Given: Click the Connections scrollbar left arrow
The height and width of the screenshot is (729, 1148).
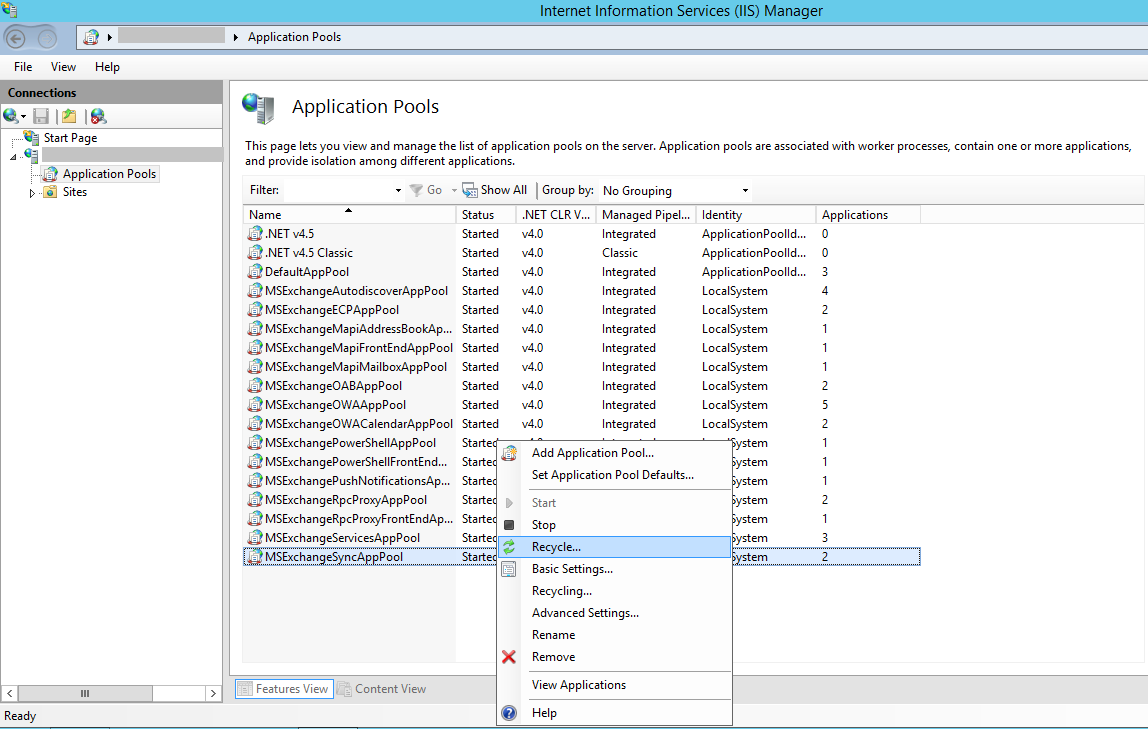Looking at the screenshot, I should point(10,693).
